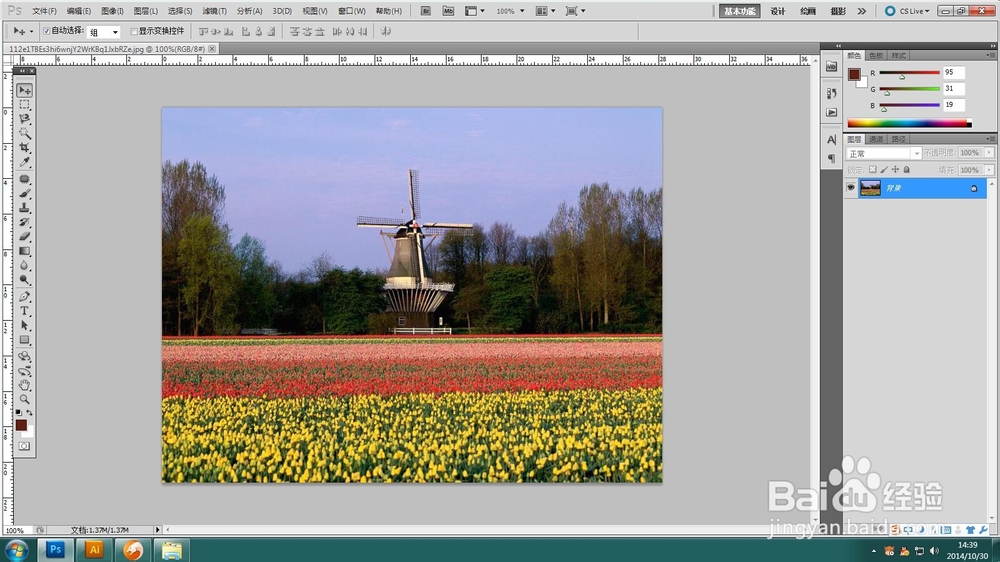Select the Crop tool
The image size is (1000, 562).
point(24,147)
